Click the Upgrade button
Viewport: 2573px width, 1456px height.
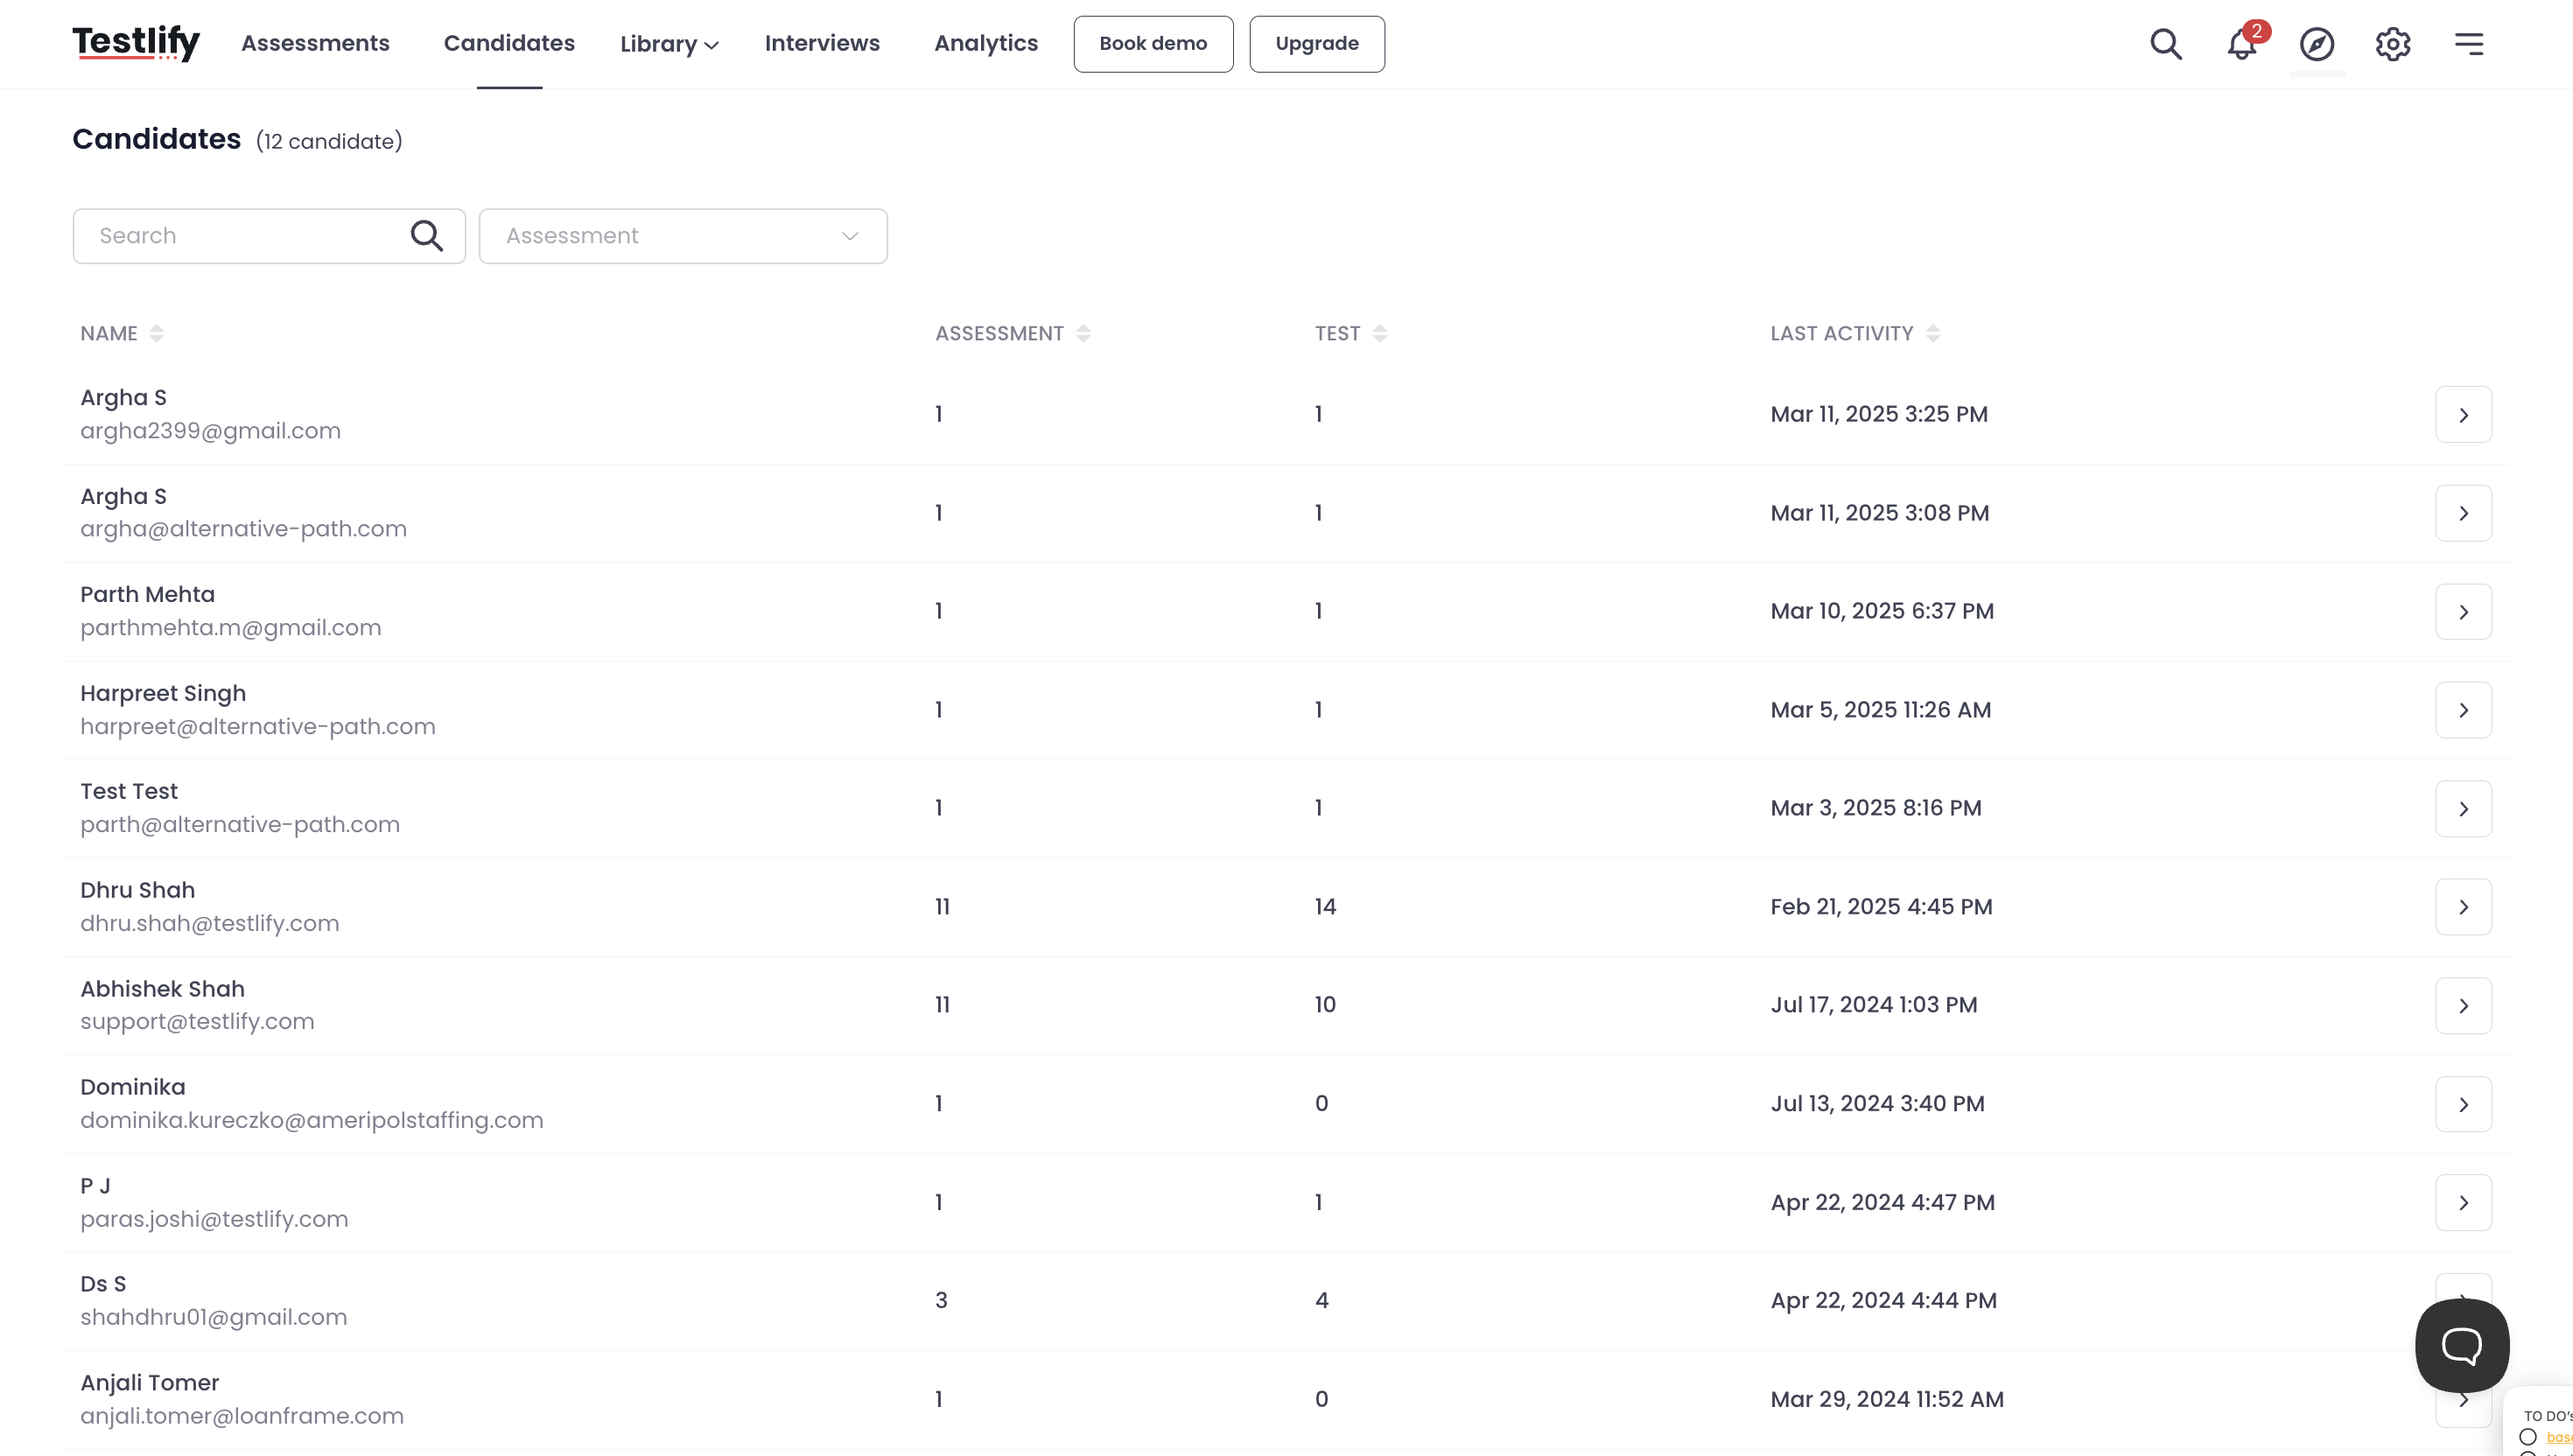[1317, 44]
